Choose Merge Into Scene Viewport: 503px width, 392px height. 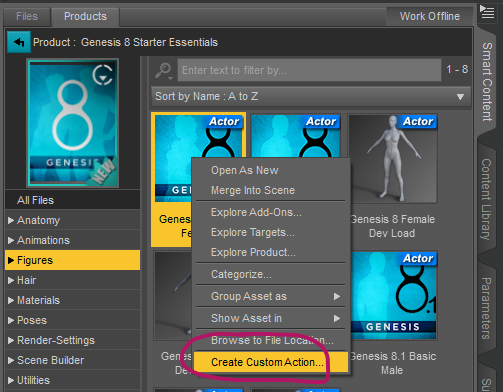(271, 190)
